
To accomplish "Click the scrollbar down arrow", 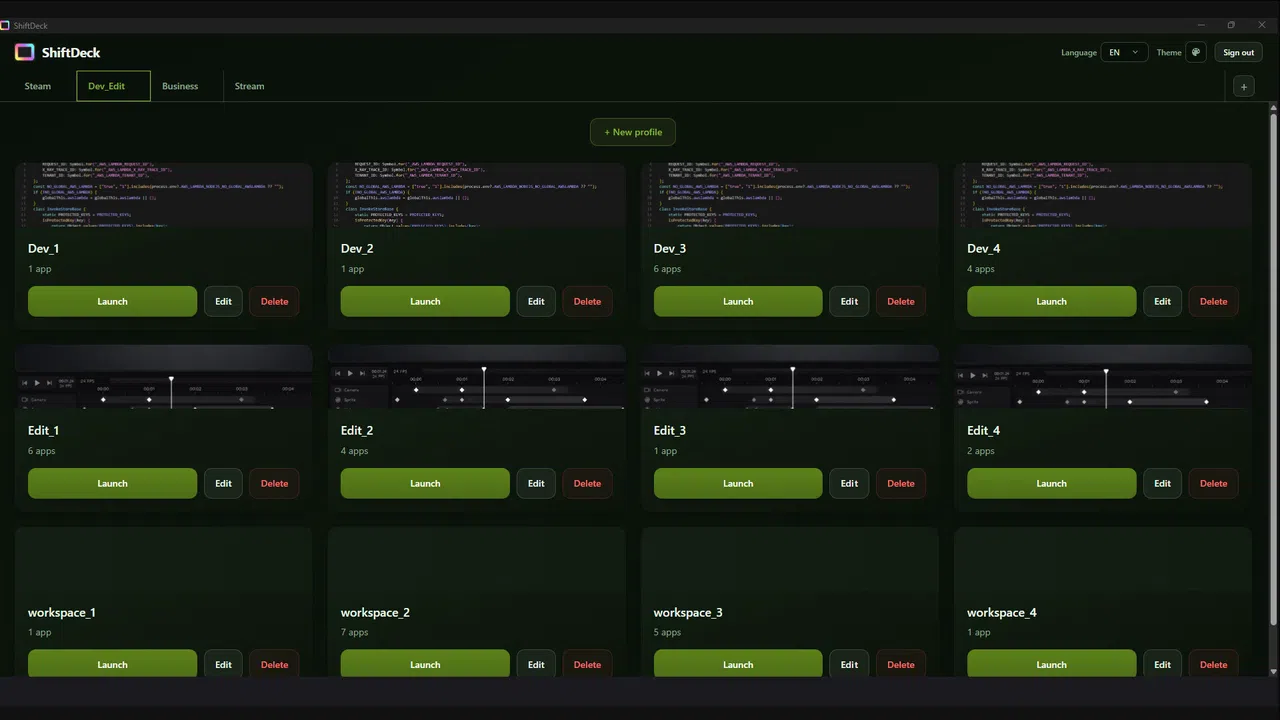I will coord(1273,671).
